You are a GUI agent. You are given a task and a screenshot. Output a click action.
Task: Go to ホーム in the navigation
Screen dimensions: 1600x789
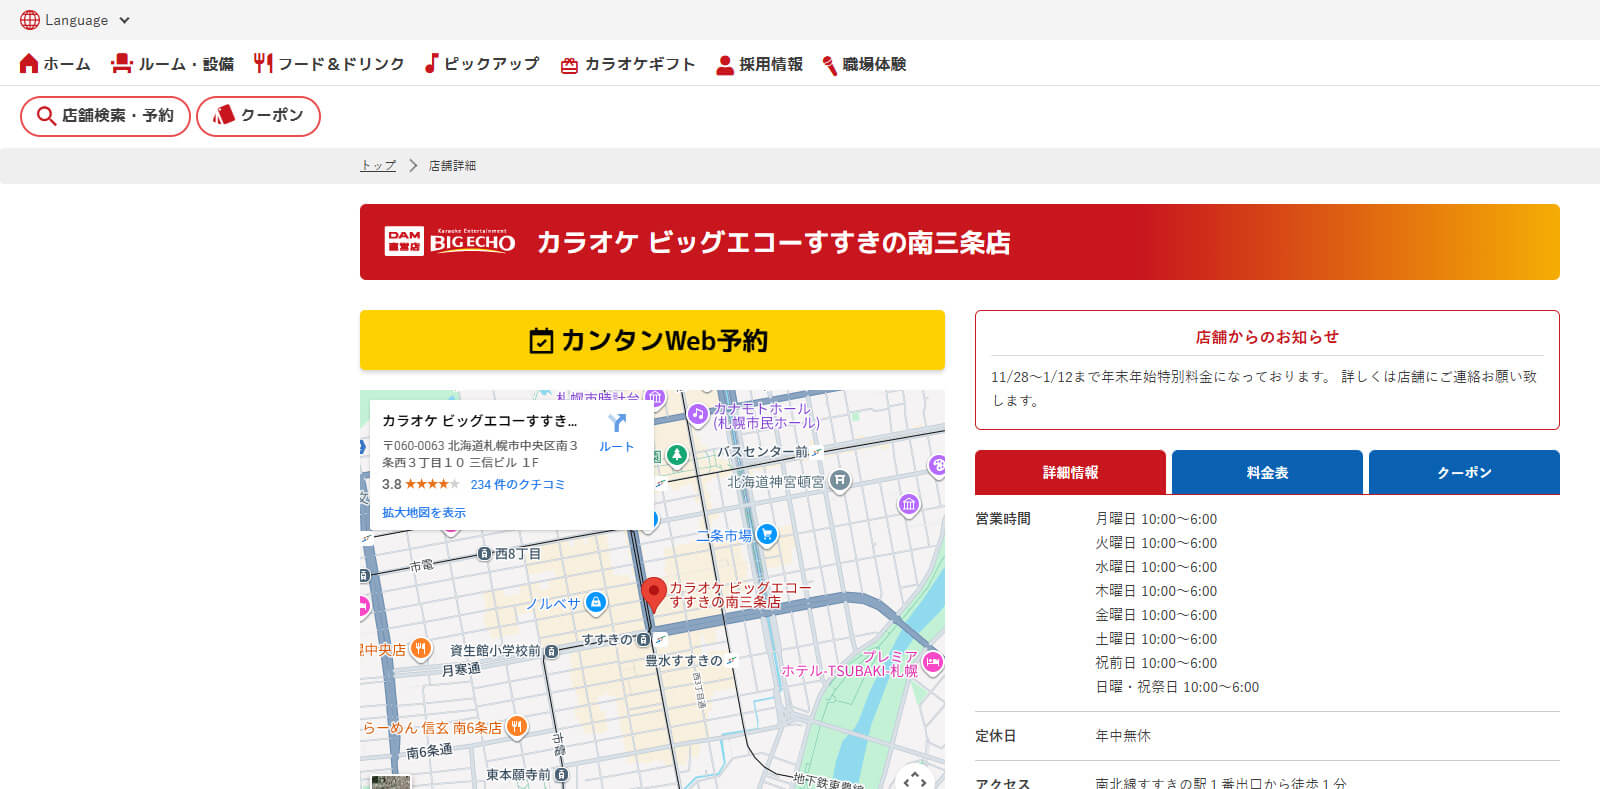pyautogui.click(x=55, y=64)
